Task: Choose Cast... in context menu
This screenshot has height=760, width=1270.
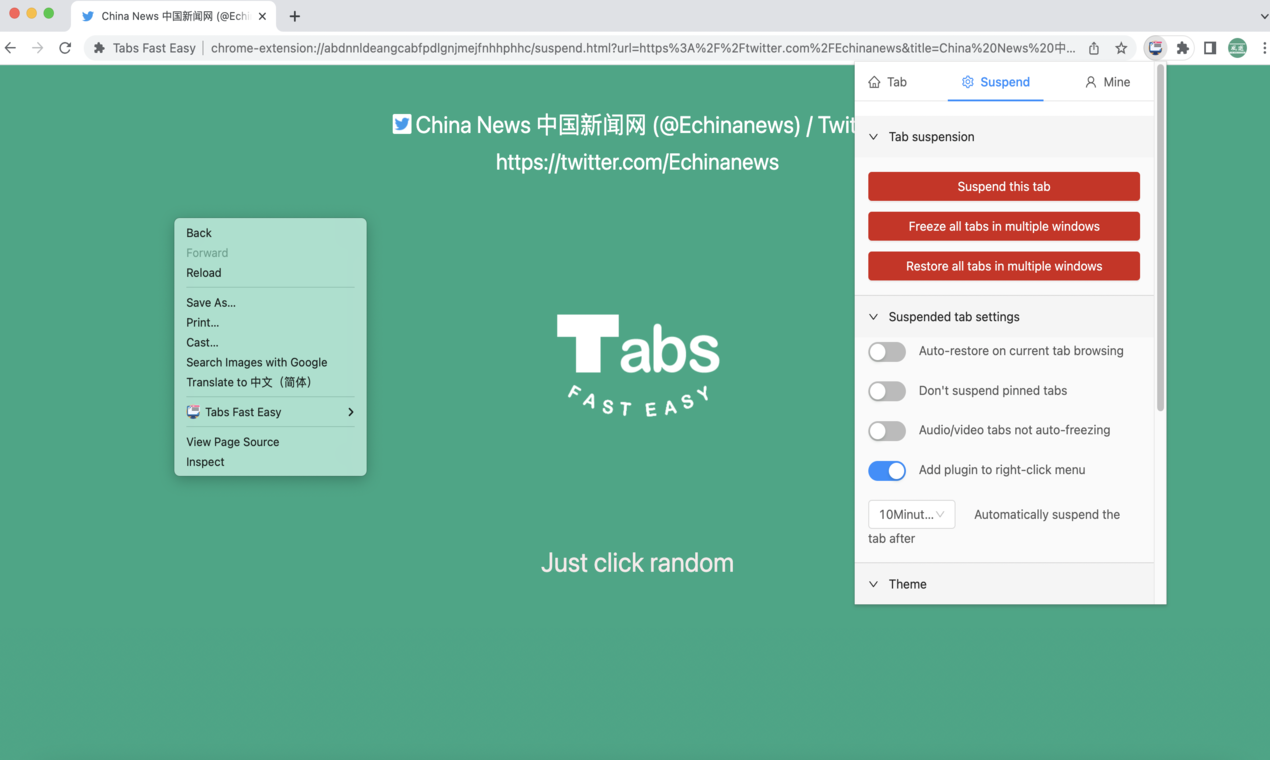Action: 270,343
